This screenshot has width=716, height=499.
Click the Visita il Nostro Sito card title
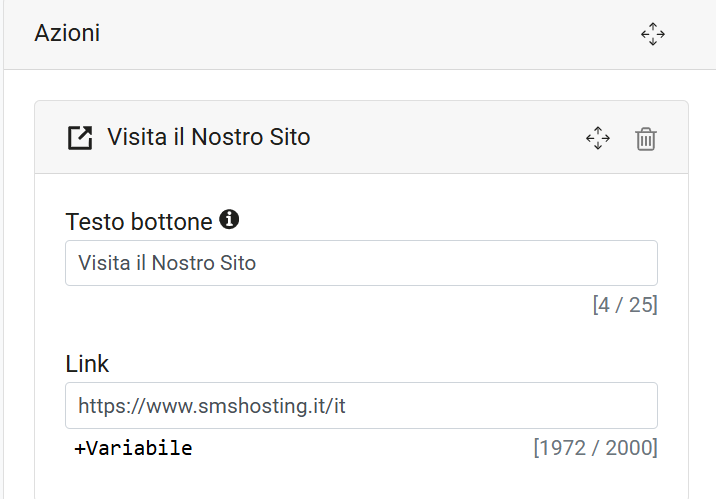point(209,137)
